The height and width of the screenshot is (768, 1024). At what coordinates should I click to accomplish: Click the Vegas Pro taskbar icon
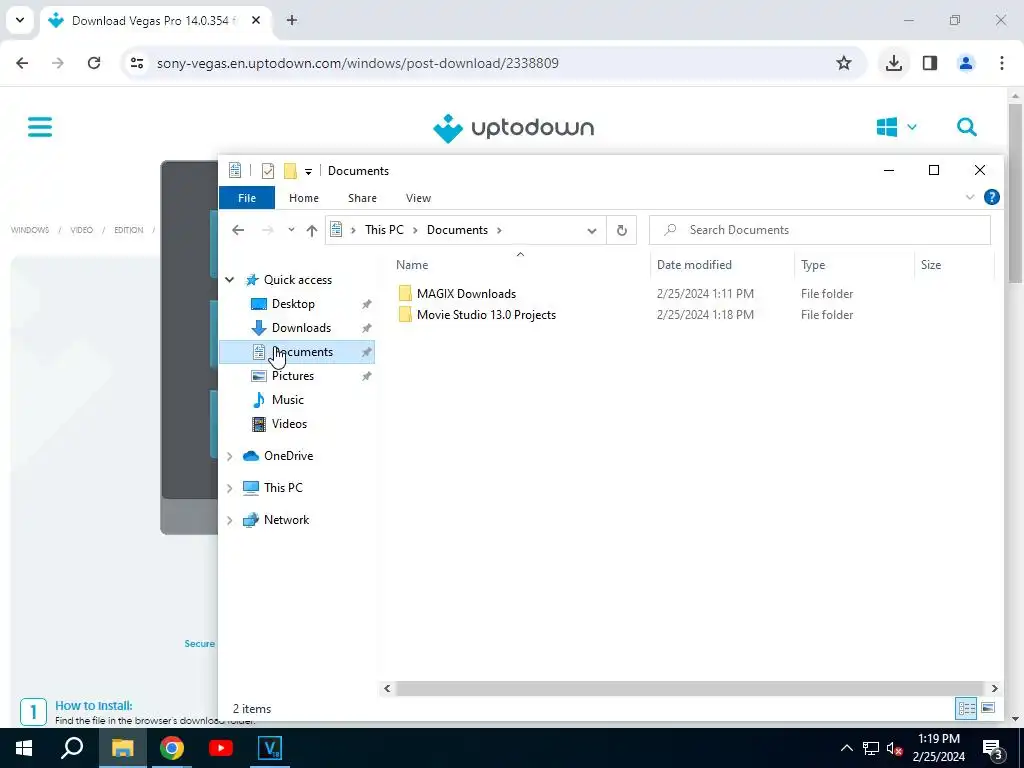(x=270, y=748)
